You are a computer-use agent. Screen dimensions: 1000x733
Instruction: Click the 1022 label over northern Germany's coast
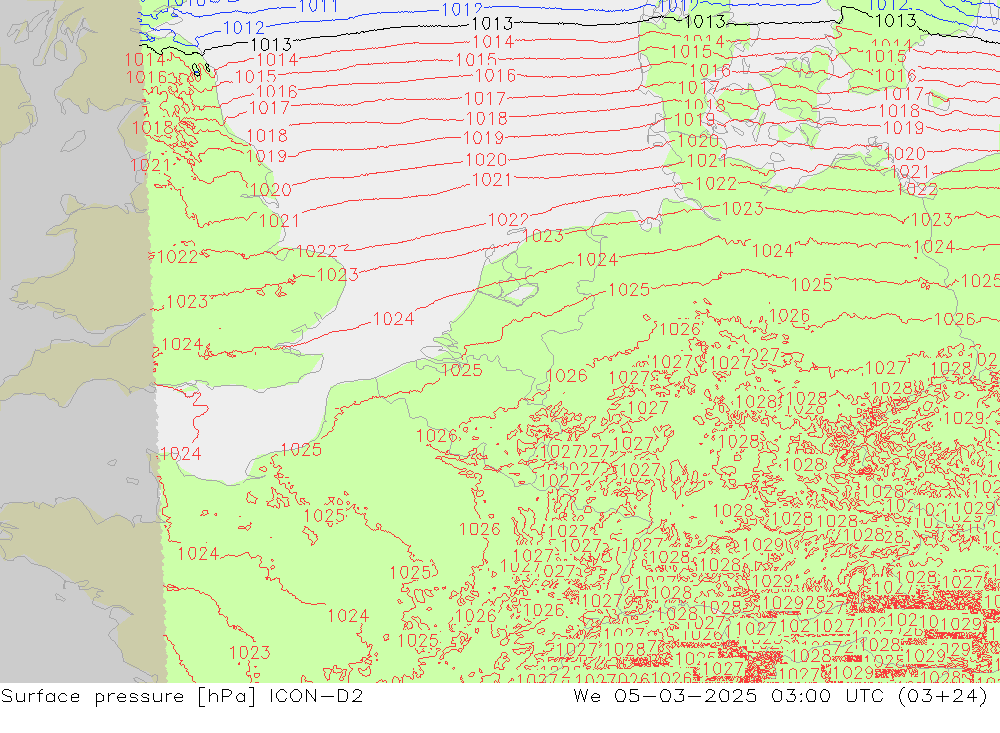[x=716, y=184]
